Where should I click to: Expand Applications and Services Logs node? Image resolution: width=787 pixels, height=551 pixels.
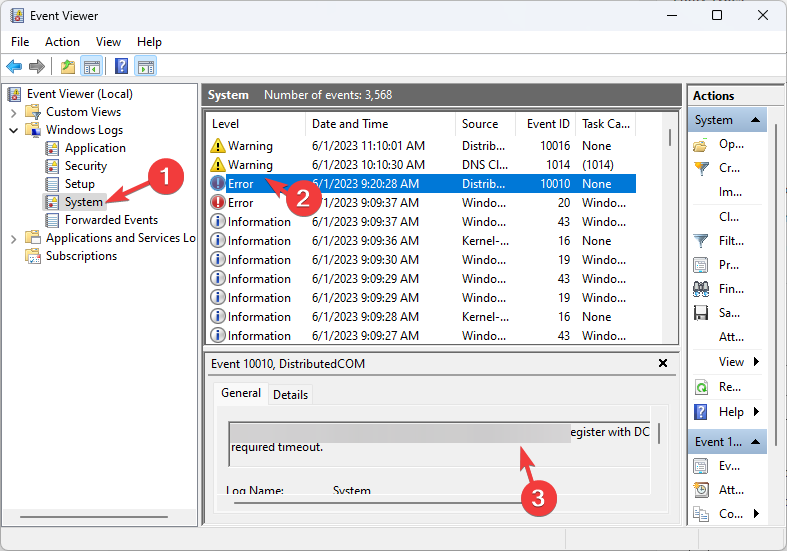pos(14,239)
